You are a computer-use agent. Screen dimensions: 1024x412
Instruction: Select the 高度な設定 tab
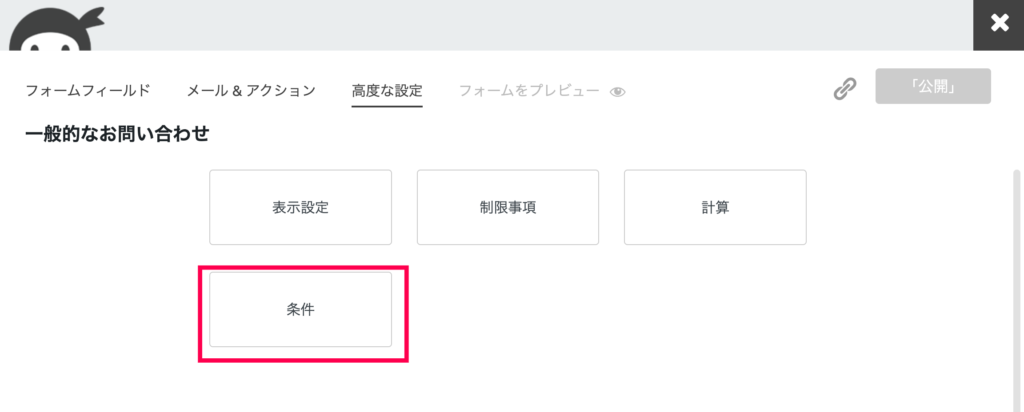(387, 91)
